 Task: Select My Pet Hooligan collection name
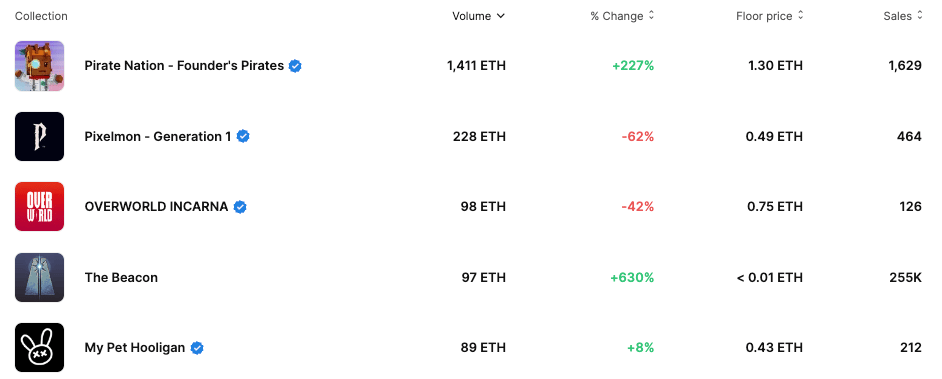[x=135, y=348]
